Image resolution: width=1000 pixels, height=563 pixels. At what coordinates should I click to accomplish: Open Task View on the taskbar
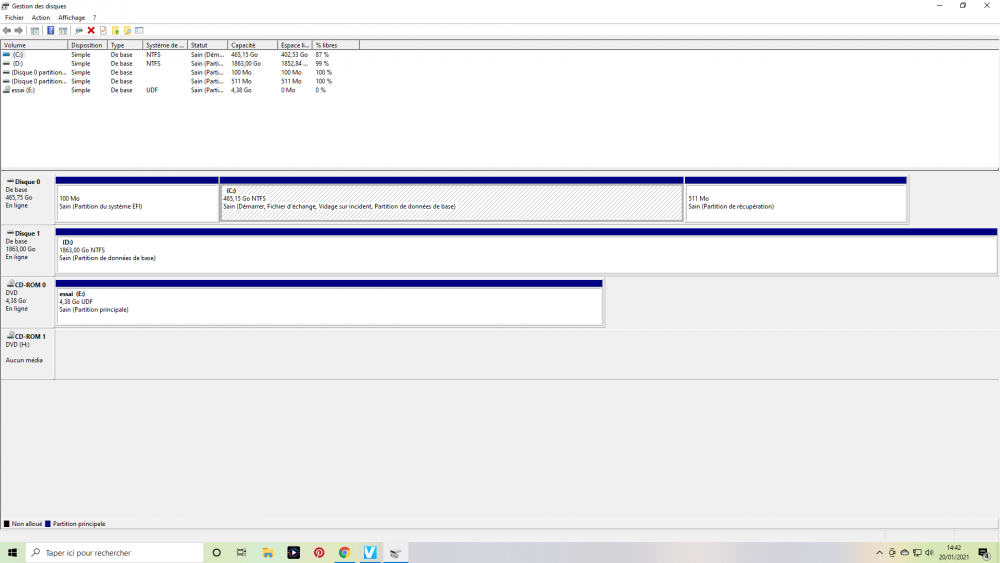242,553
